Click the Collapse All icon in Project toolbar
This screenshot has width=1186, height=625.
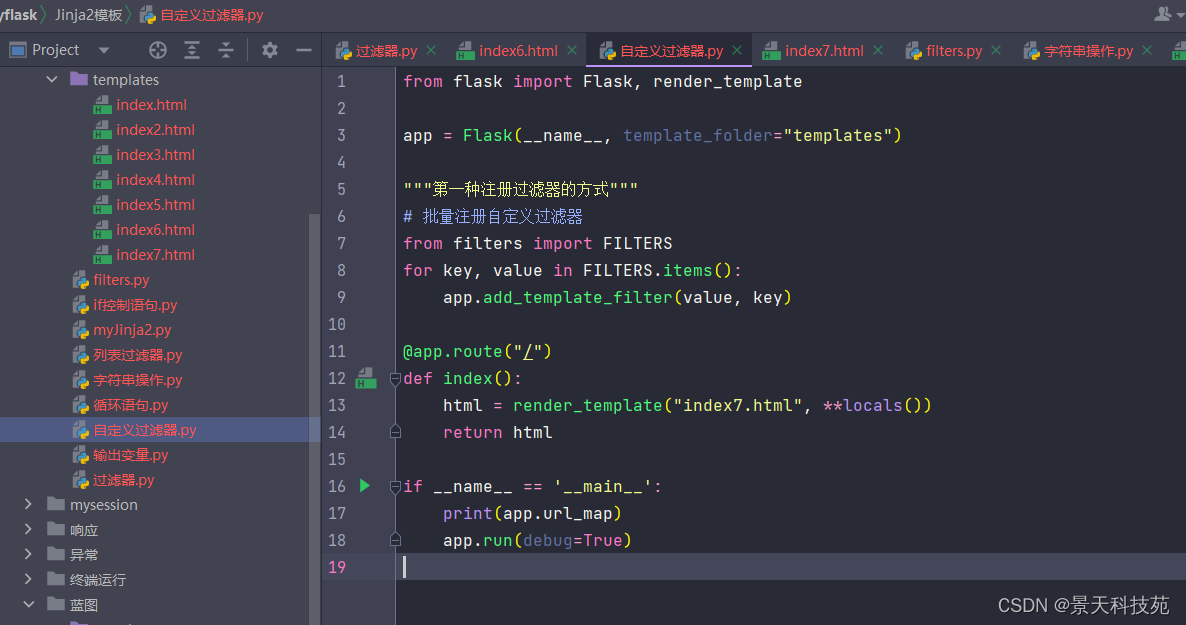coord(225,50)
